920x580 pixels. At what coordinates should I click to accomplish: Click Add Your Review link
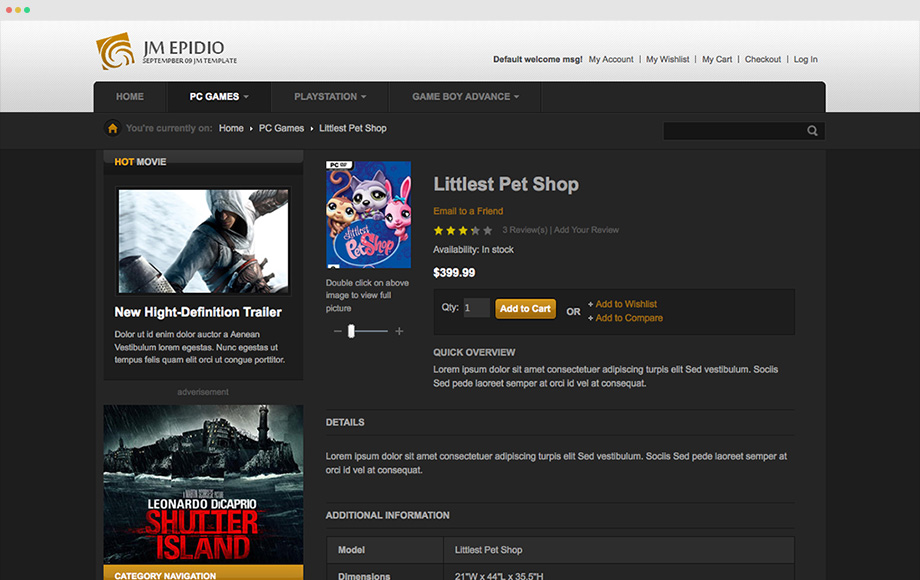tap(586, 230)
